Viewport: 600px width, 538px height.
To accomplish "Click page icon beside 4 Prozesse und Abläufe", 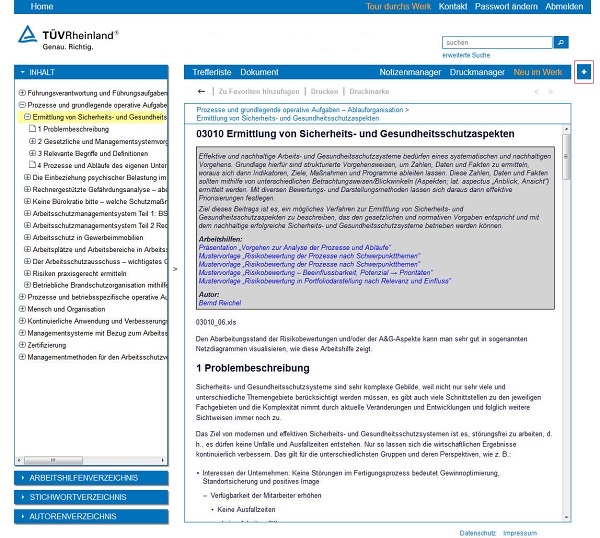I will pos(33,165).
